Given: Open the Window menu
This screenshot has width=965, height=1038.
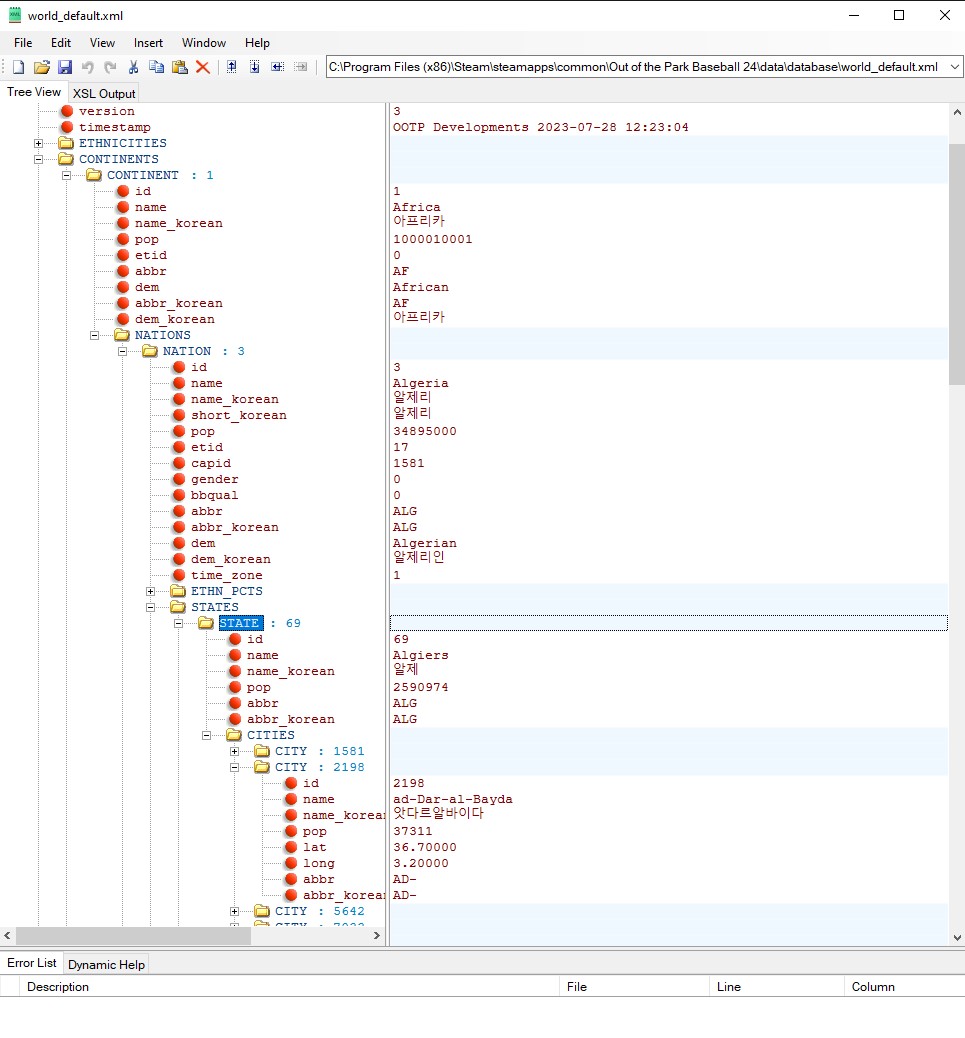Looking at the screenshot, I should [x=203, y=43].
